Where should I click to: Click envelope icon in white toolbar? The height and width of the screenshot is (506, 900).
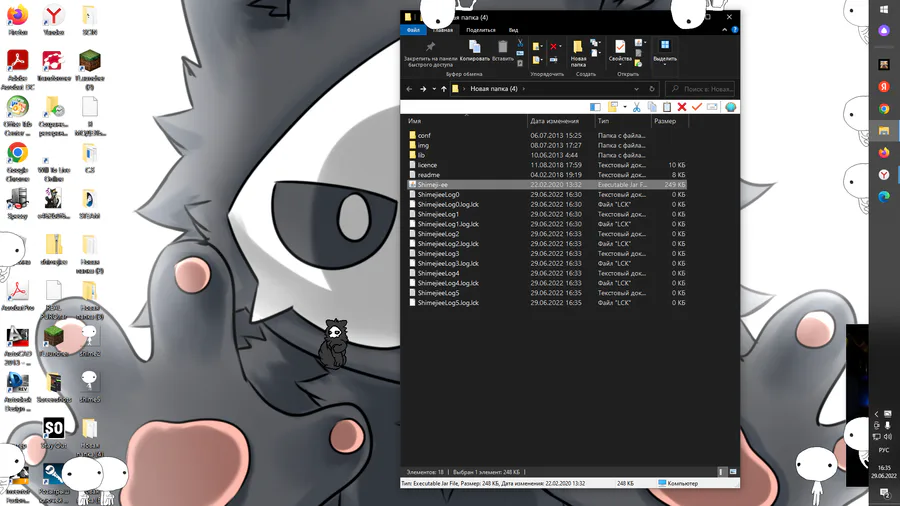712,107
